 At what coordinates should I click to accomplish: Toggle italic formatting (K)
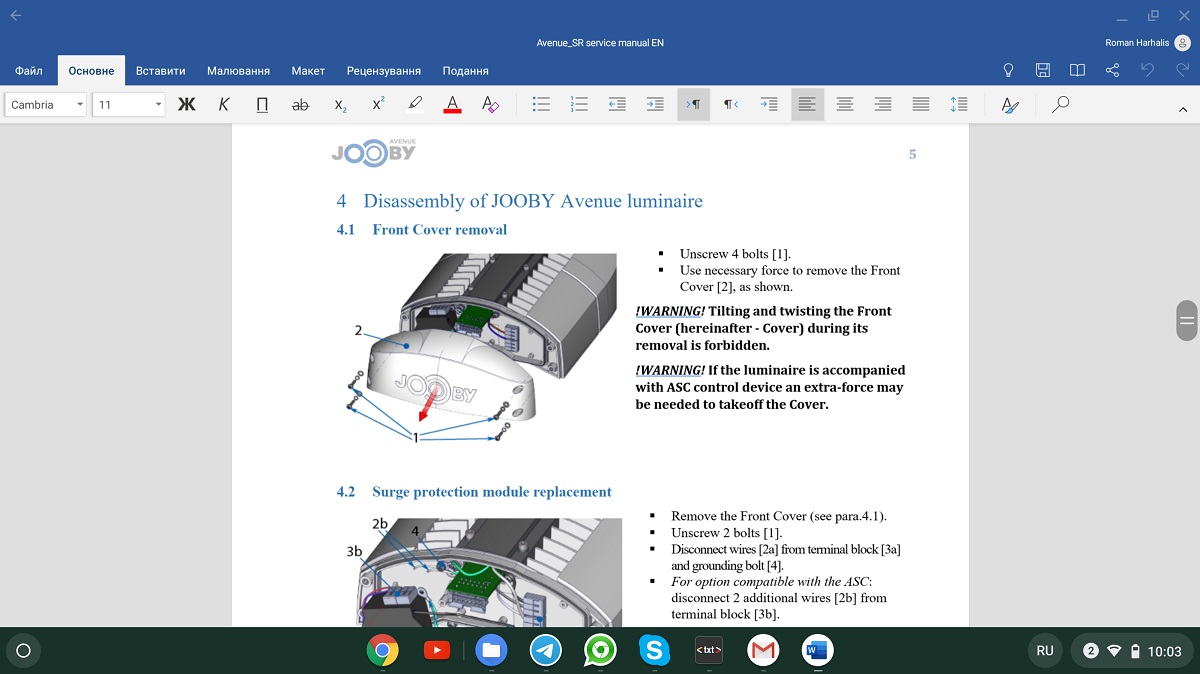pyautogui.click(x=224, y=104)
